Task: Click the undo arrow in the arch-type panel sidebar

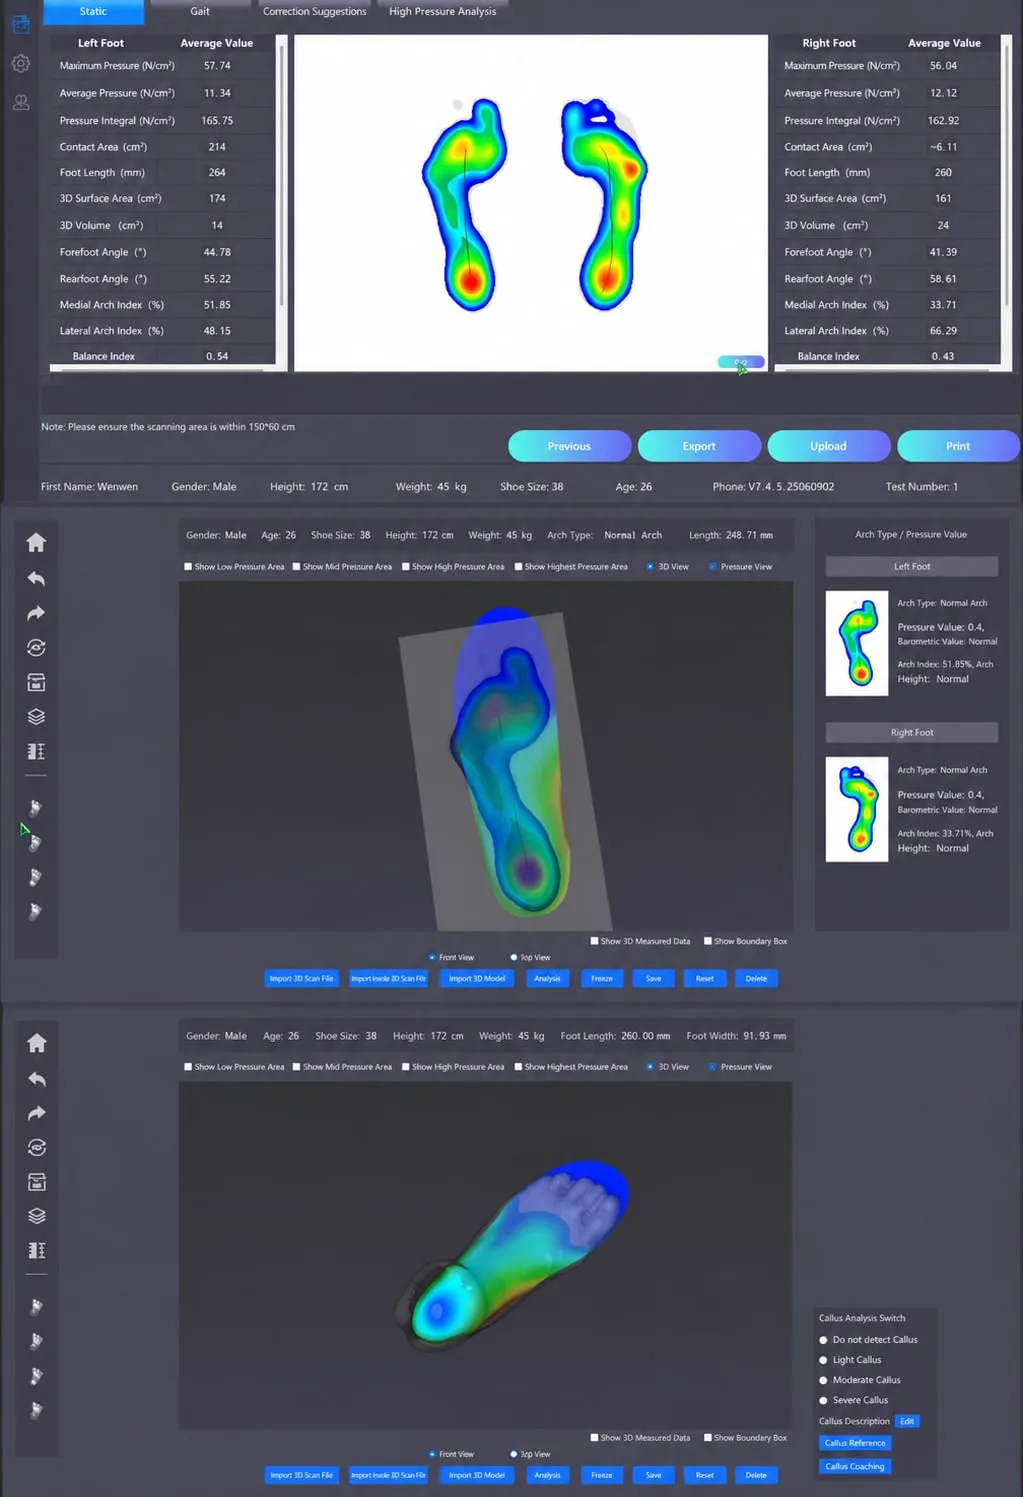Action: [36, 578]
